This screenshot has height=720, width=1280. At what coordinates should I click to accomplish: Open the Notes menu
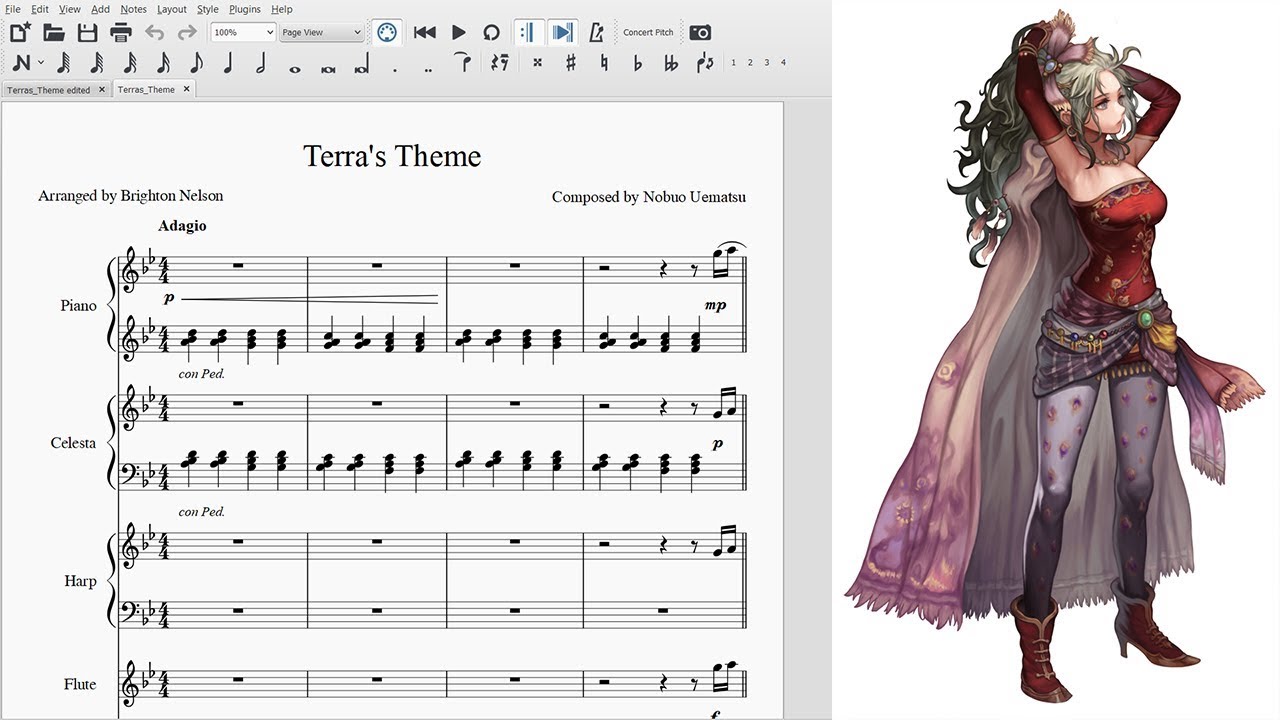tap(133, 9)
